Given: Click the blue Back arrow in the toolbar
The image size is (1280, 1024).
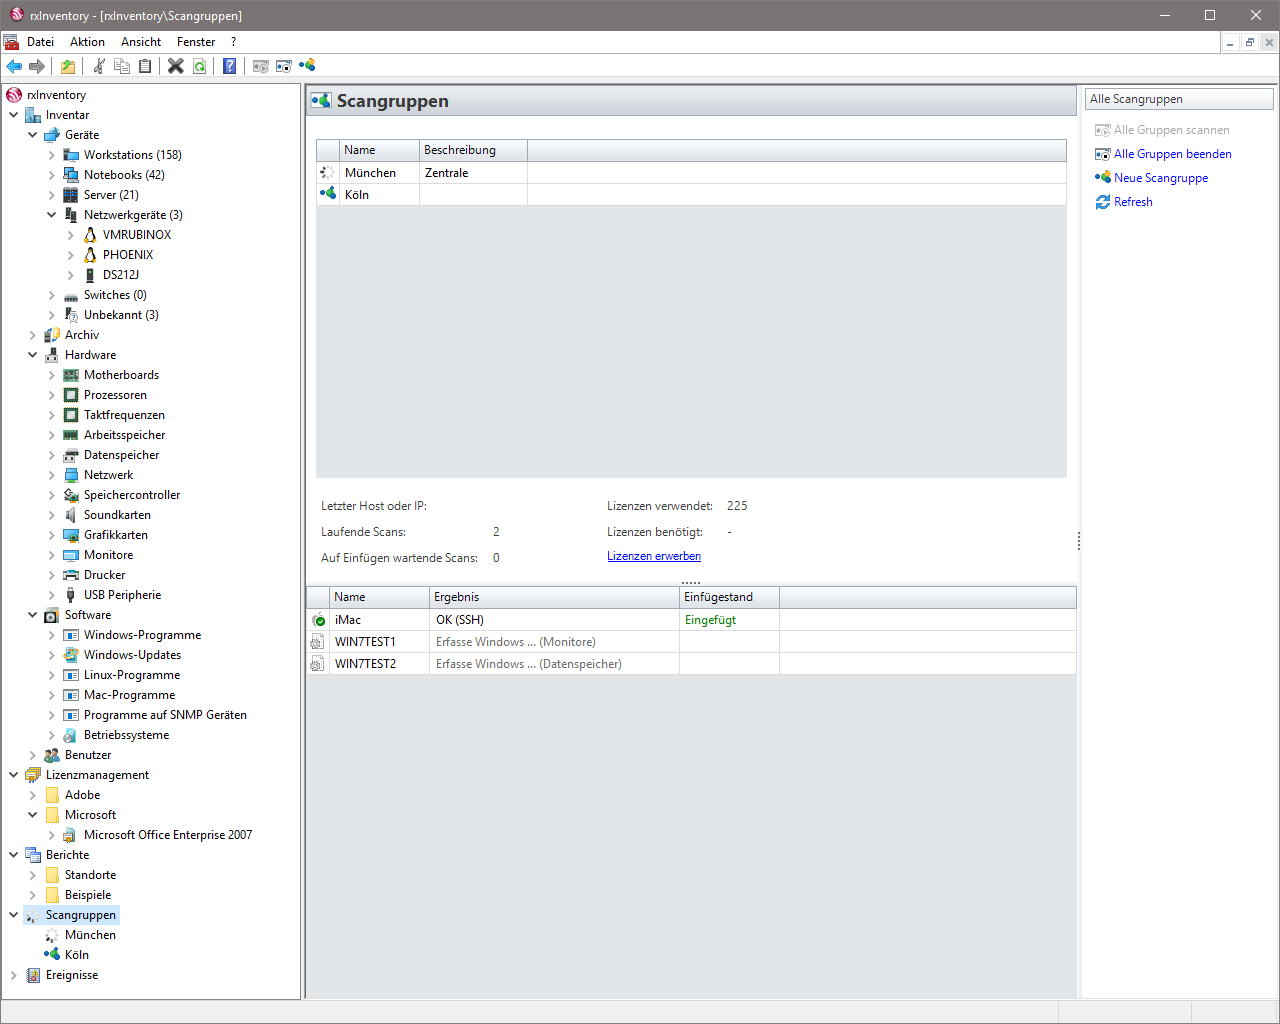Looking at the screenshot, I should coord(14,66).
